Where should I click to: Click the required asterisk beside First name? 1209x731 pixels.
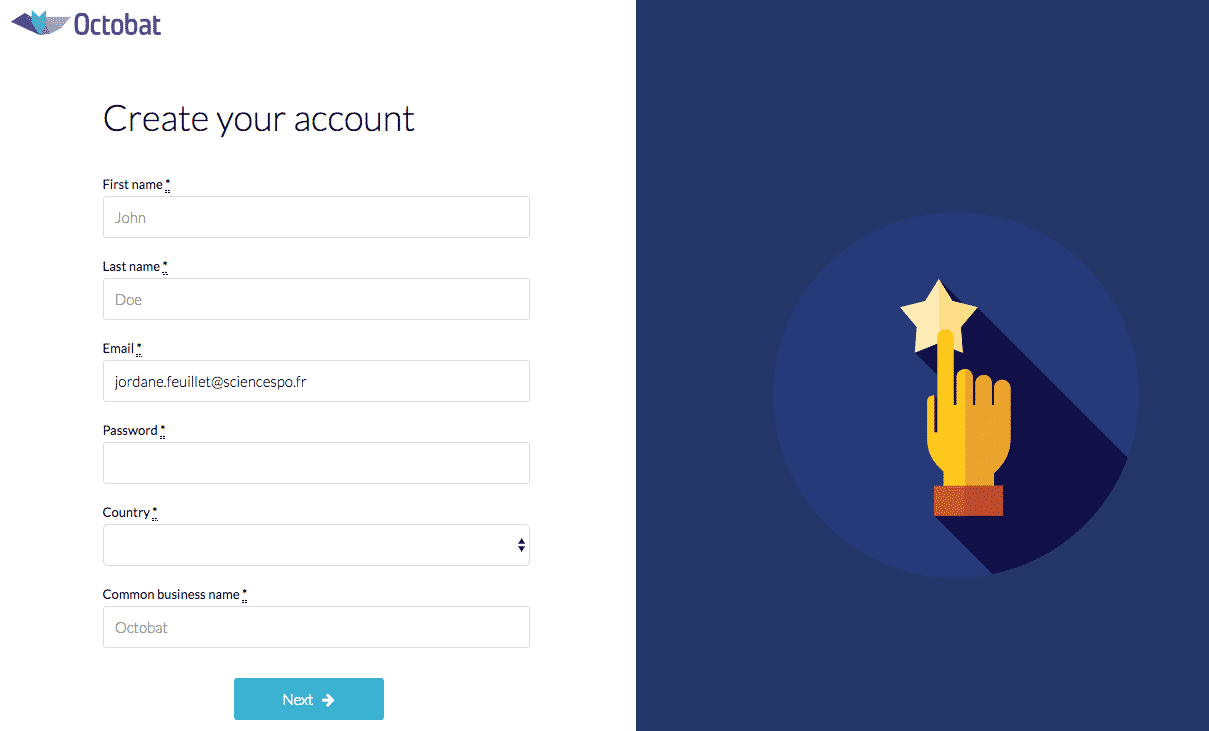pyautogui.click(x=168, y=185)
